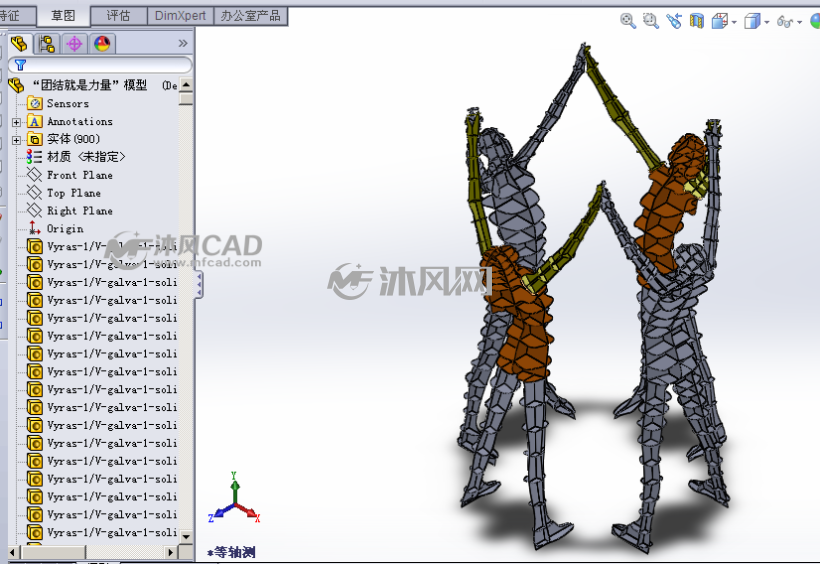The image size is (820, 564).
Task: Click the vertical scrollbar thumb in tree
Action: click(186, 99)
